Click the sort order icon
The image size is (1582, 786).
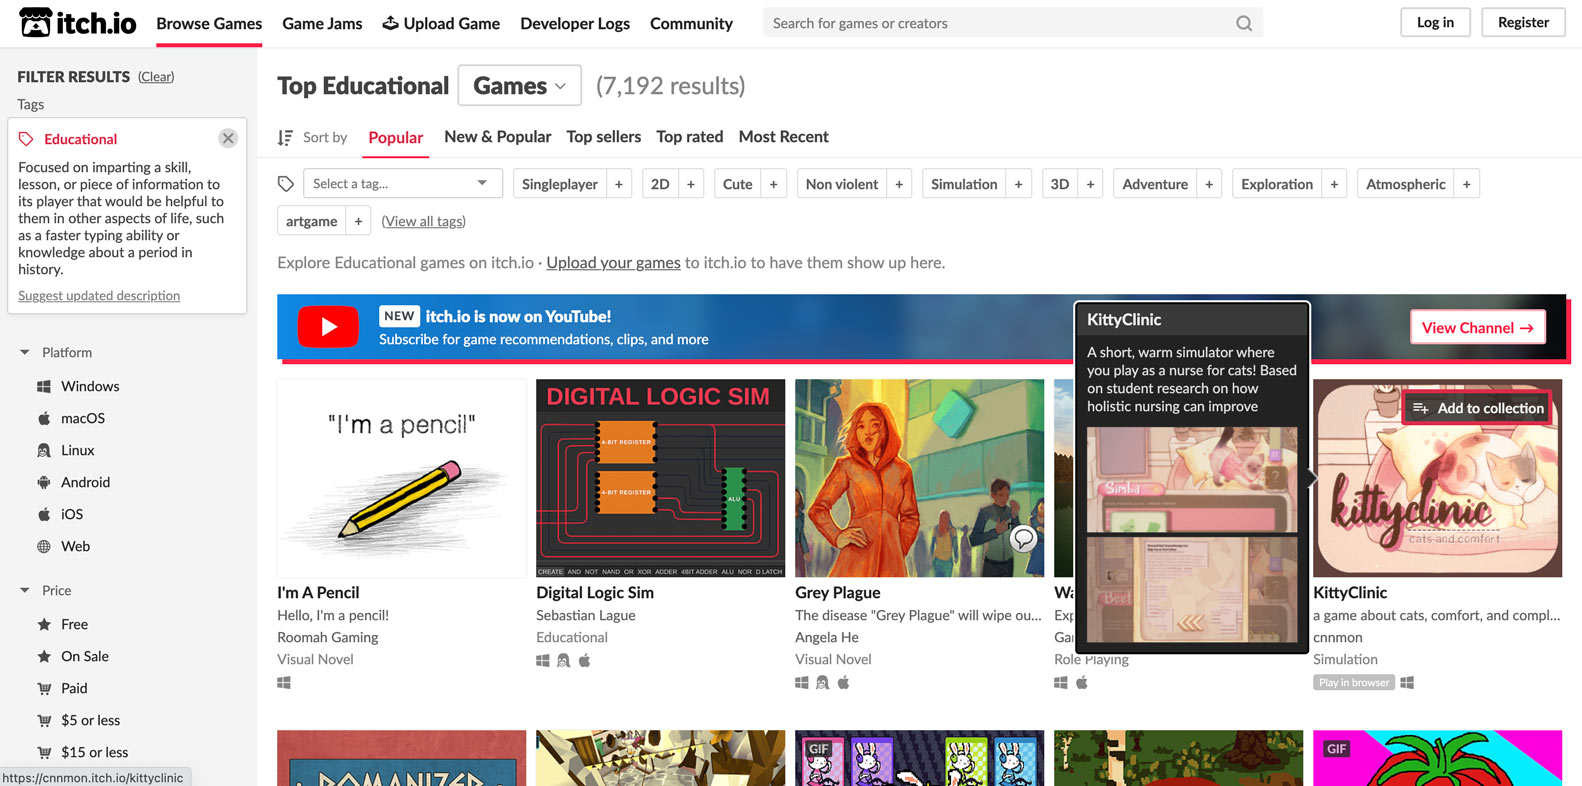pyautogui.click(x=285, y=137)
